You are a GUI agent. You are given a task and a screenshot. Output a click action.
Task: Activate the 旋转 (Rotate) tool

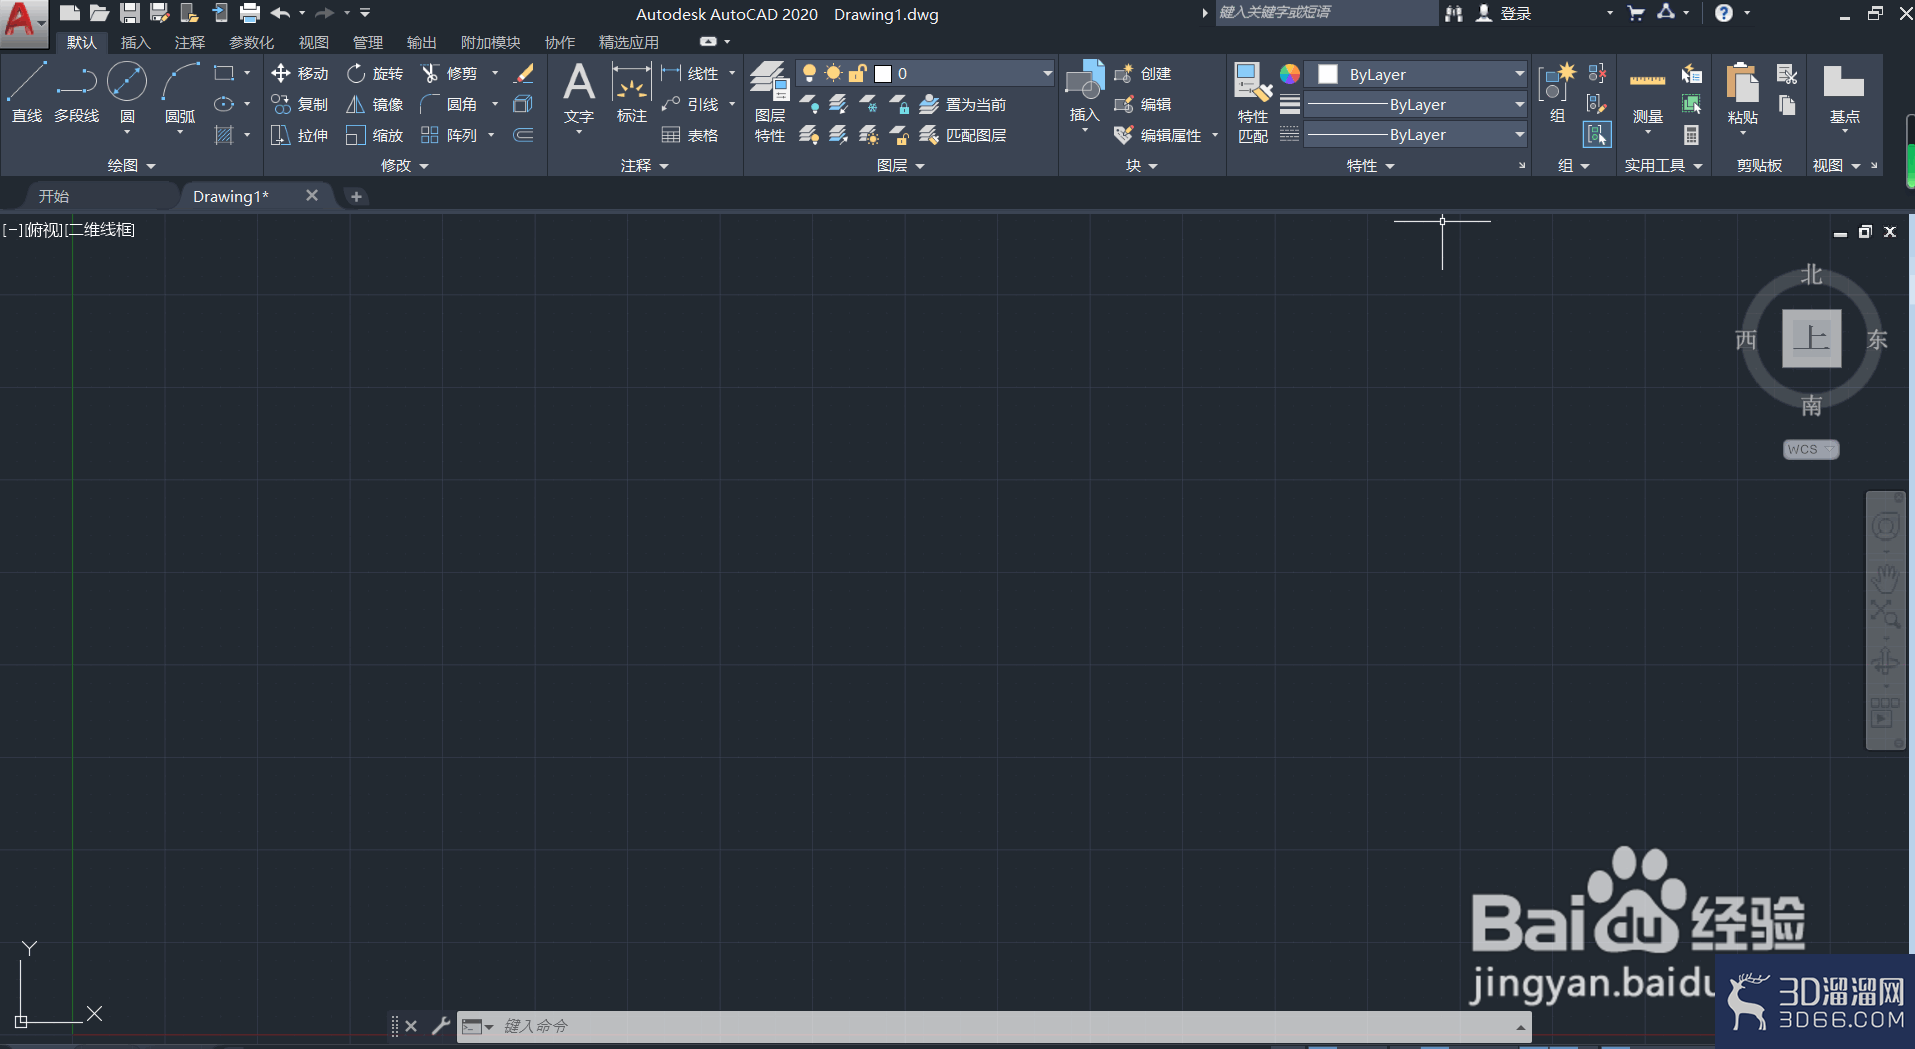[x=375, y=73]
